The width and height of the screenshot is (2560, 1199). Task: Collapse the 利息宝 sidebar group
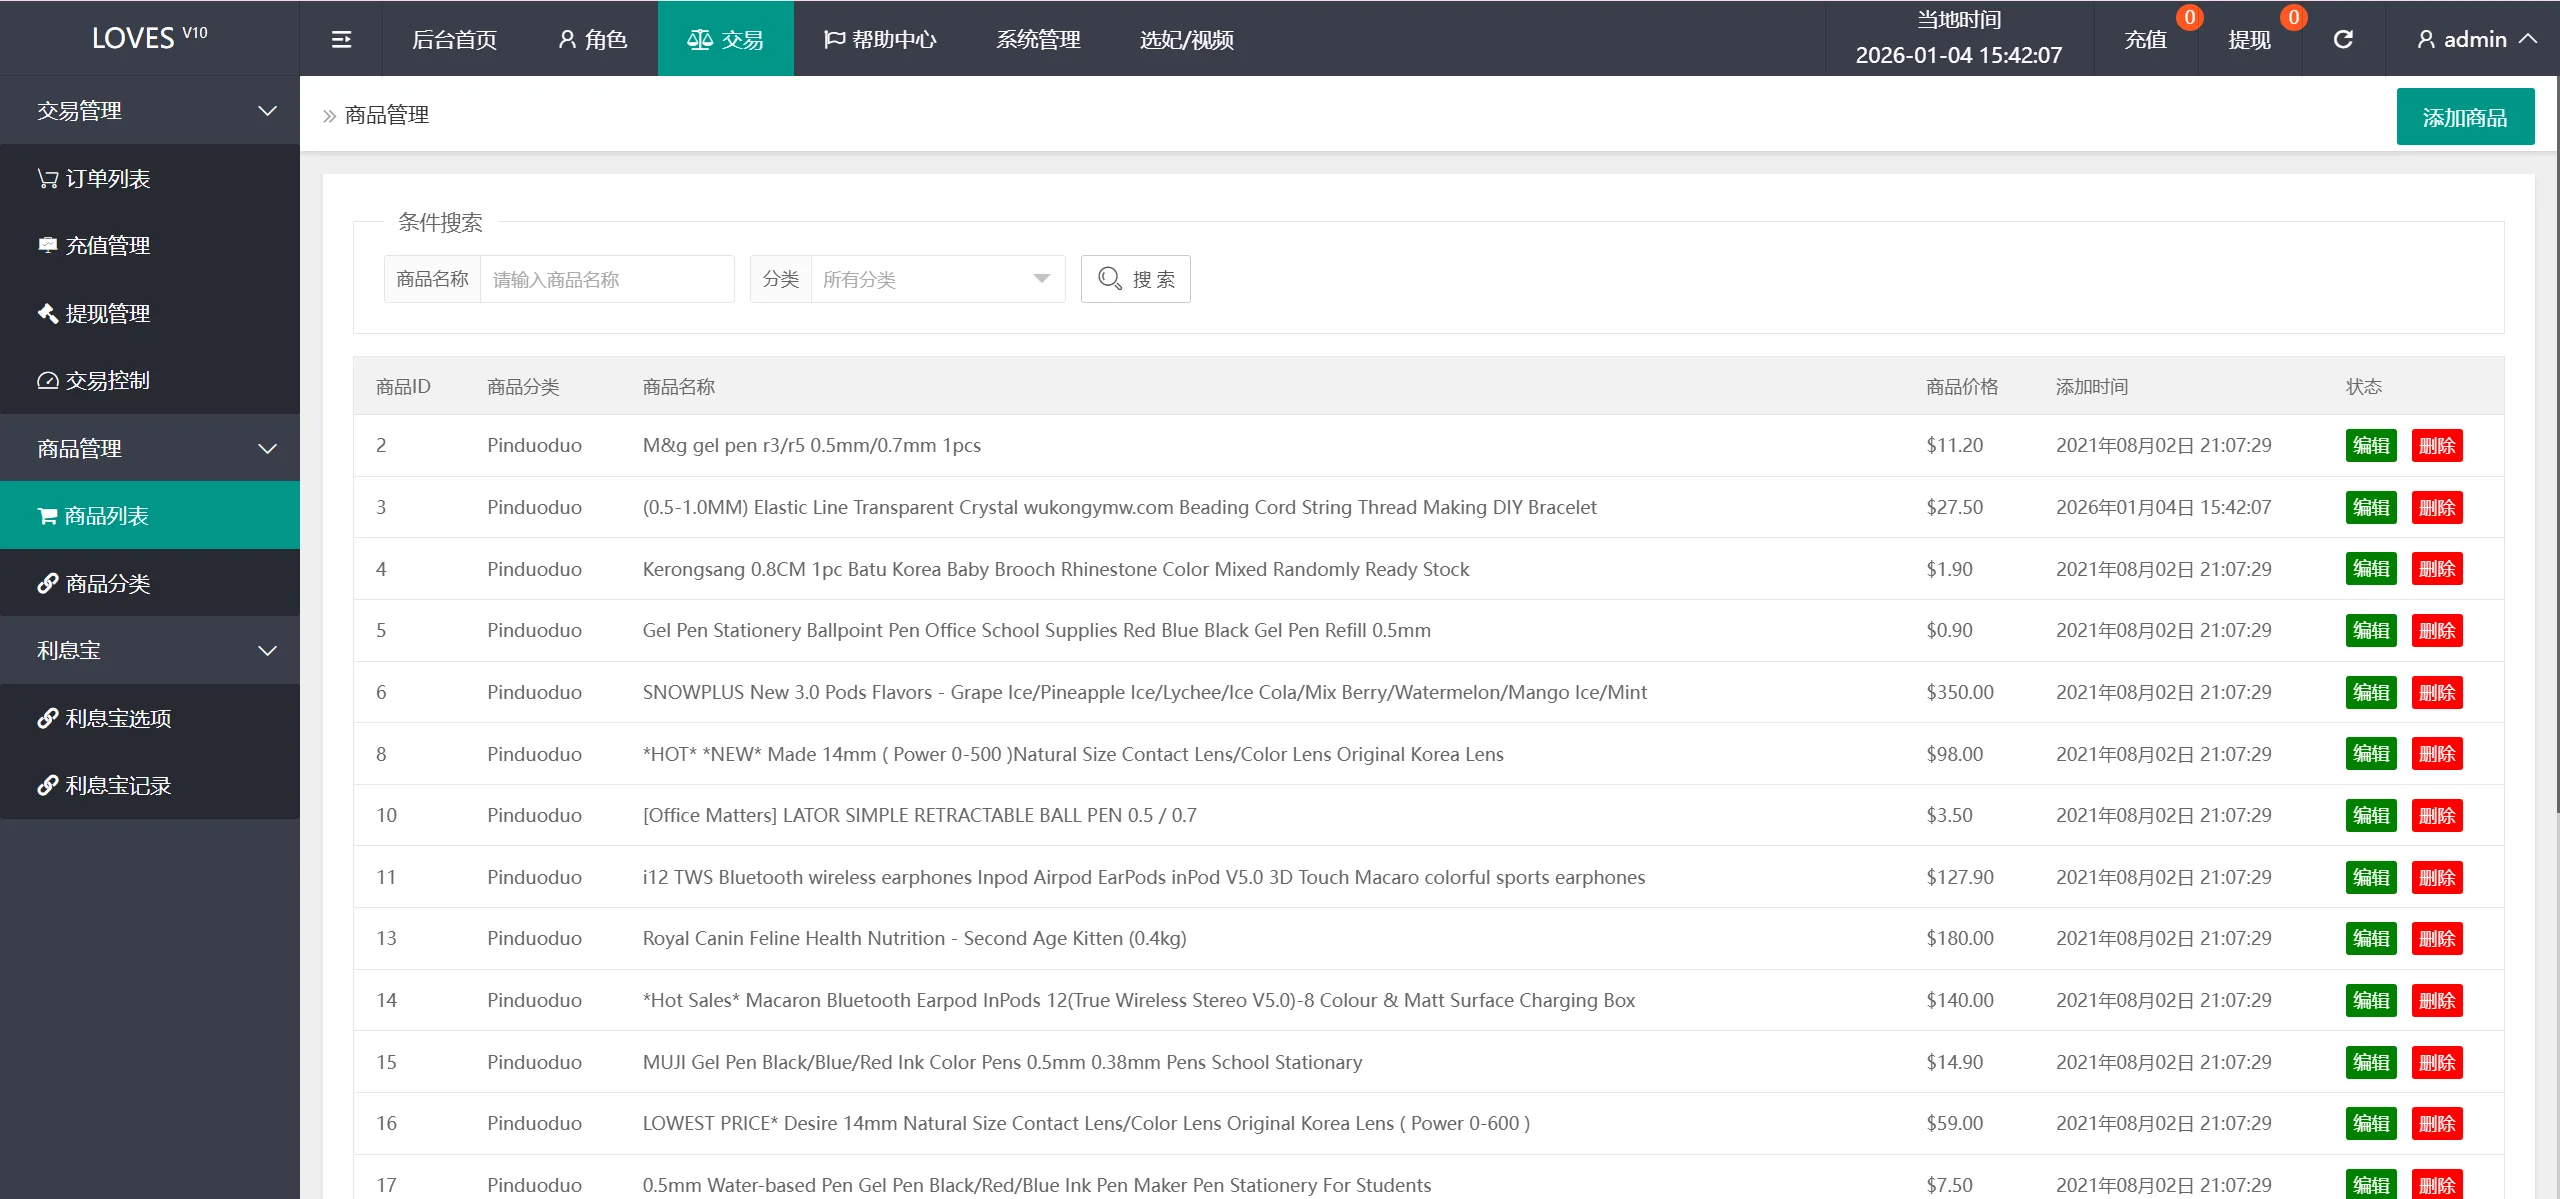click(x=150, y=651)
